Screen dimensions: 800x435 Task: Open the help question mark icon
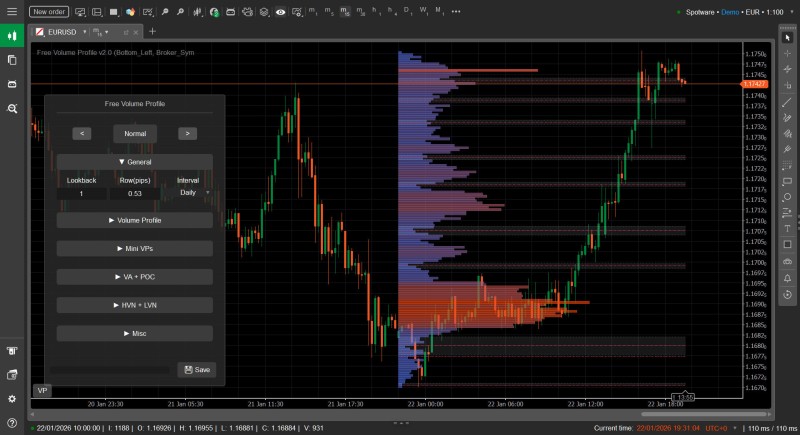pyautogui.click(x=12, y=423)
